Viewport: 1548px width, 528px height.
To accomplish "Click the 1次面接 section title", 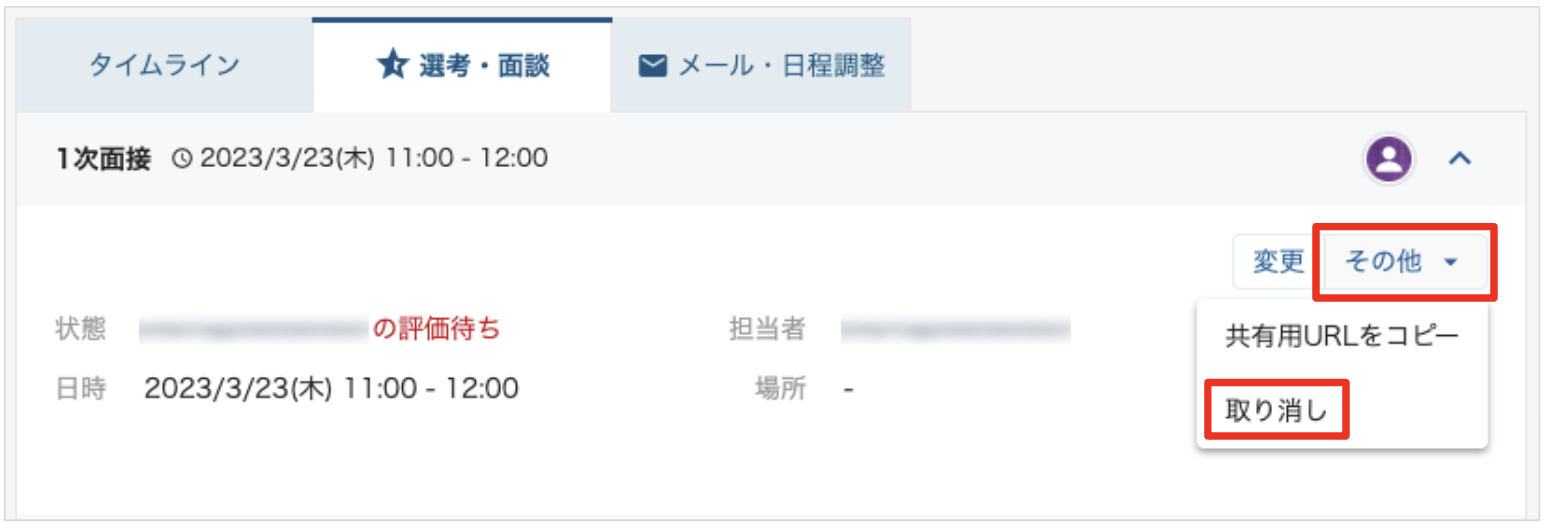I will [104, 158].
